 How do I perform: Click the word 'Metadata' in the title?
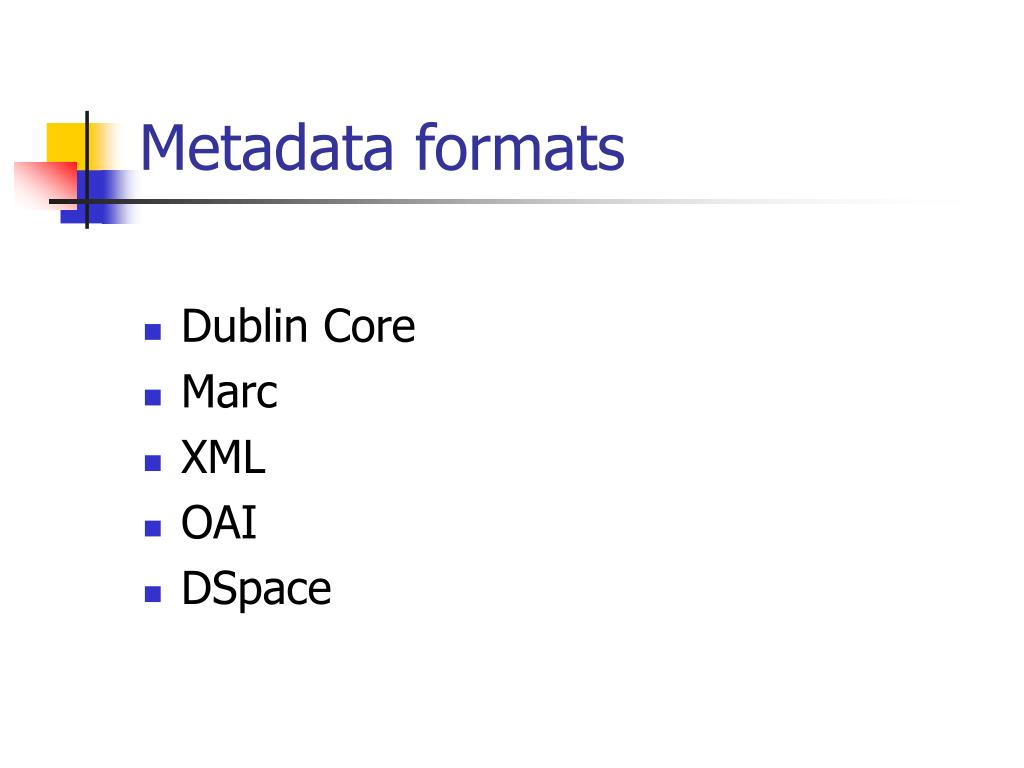point(267,148)
